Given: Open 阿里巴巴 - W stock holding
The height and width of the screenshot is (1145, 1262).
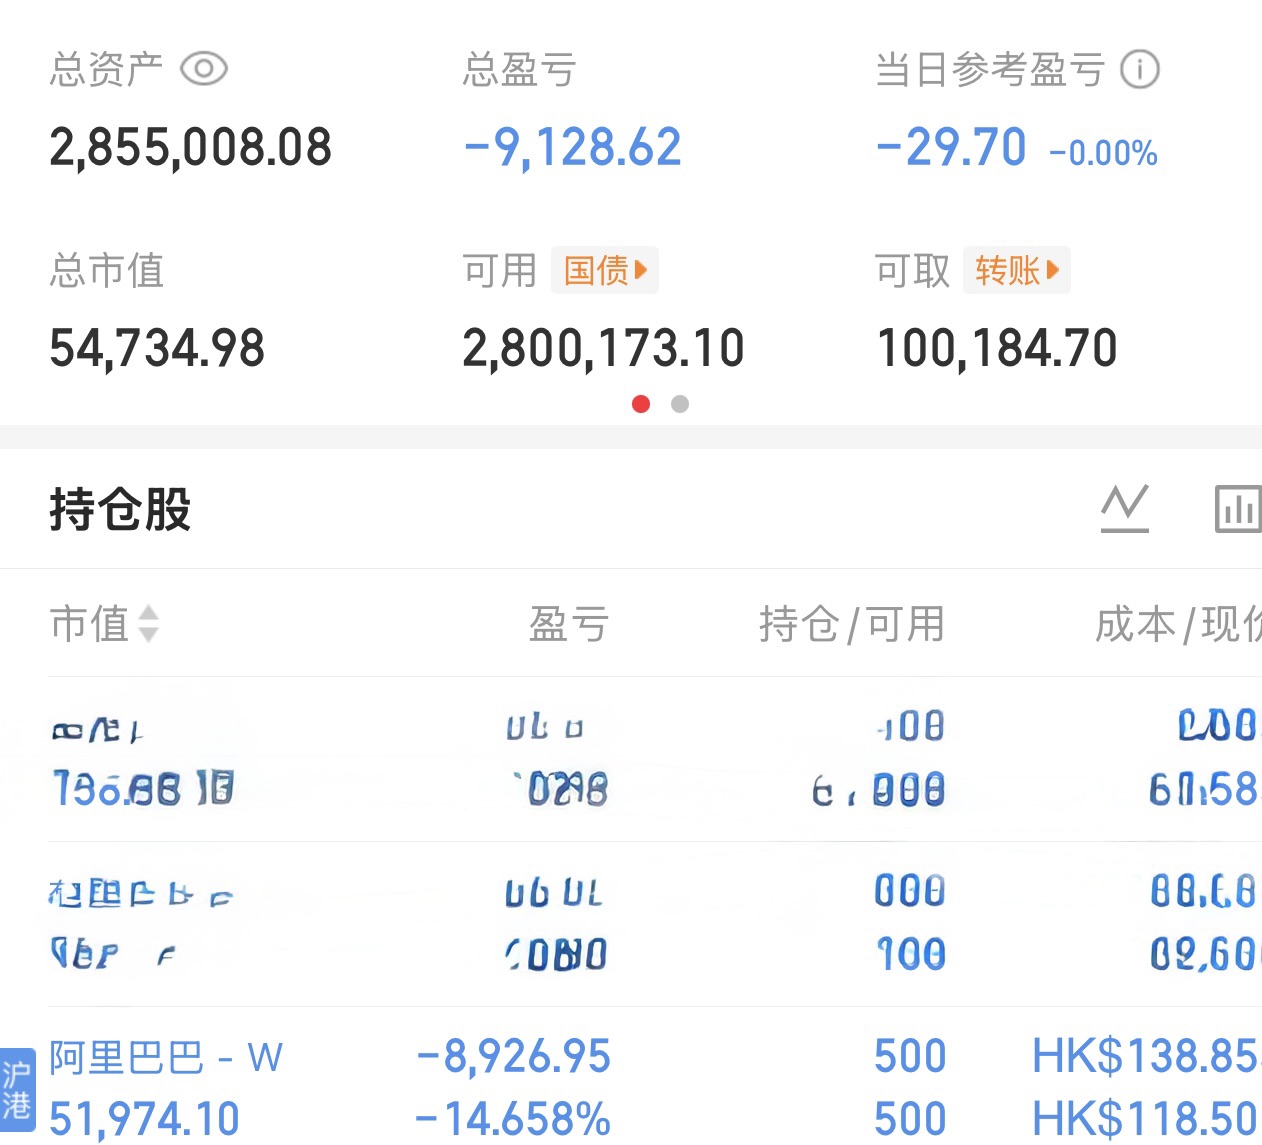Looking at the screenshot, I should 166,1057.
